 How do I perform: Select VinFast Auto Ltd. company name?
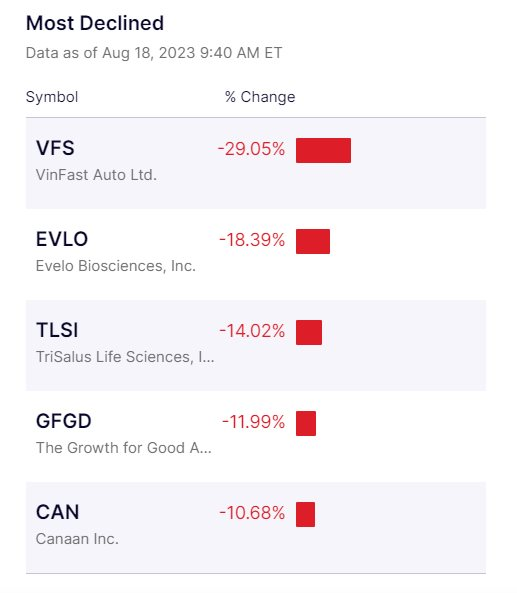pos(96,175)
